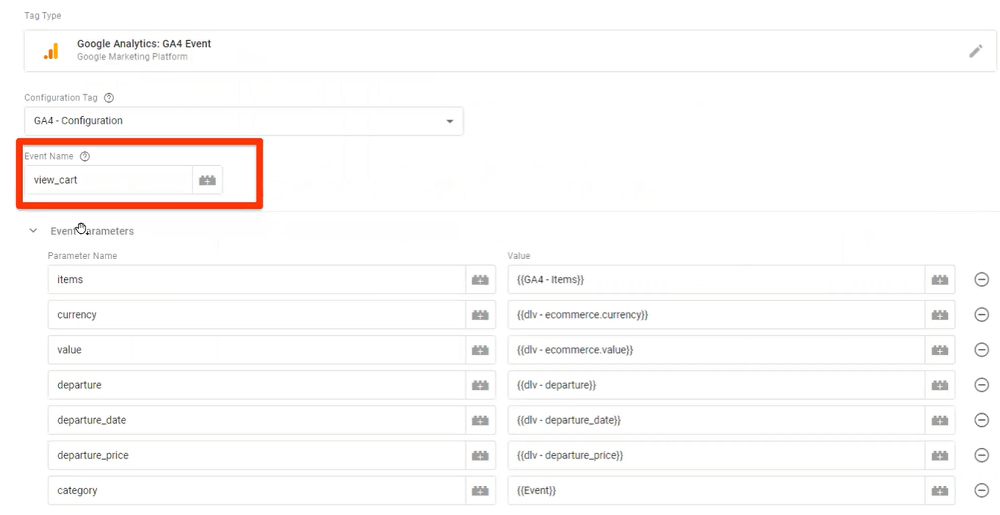Click variable picker beside dlv departure_price value
This screenshot has width=1000, height=515.
pyautogui.click(x=940, y=455)
